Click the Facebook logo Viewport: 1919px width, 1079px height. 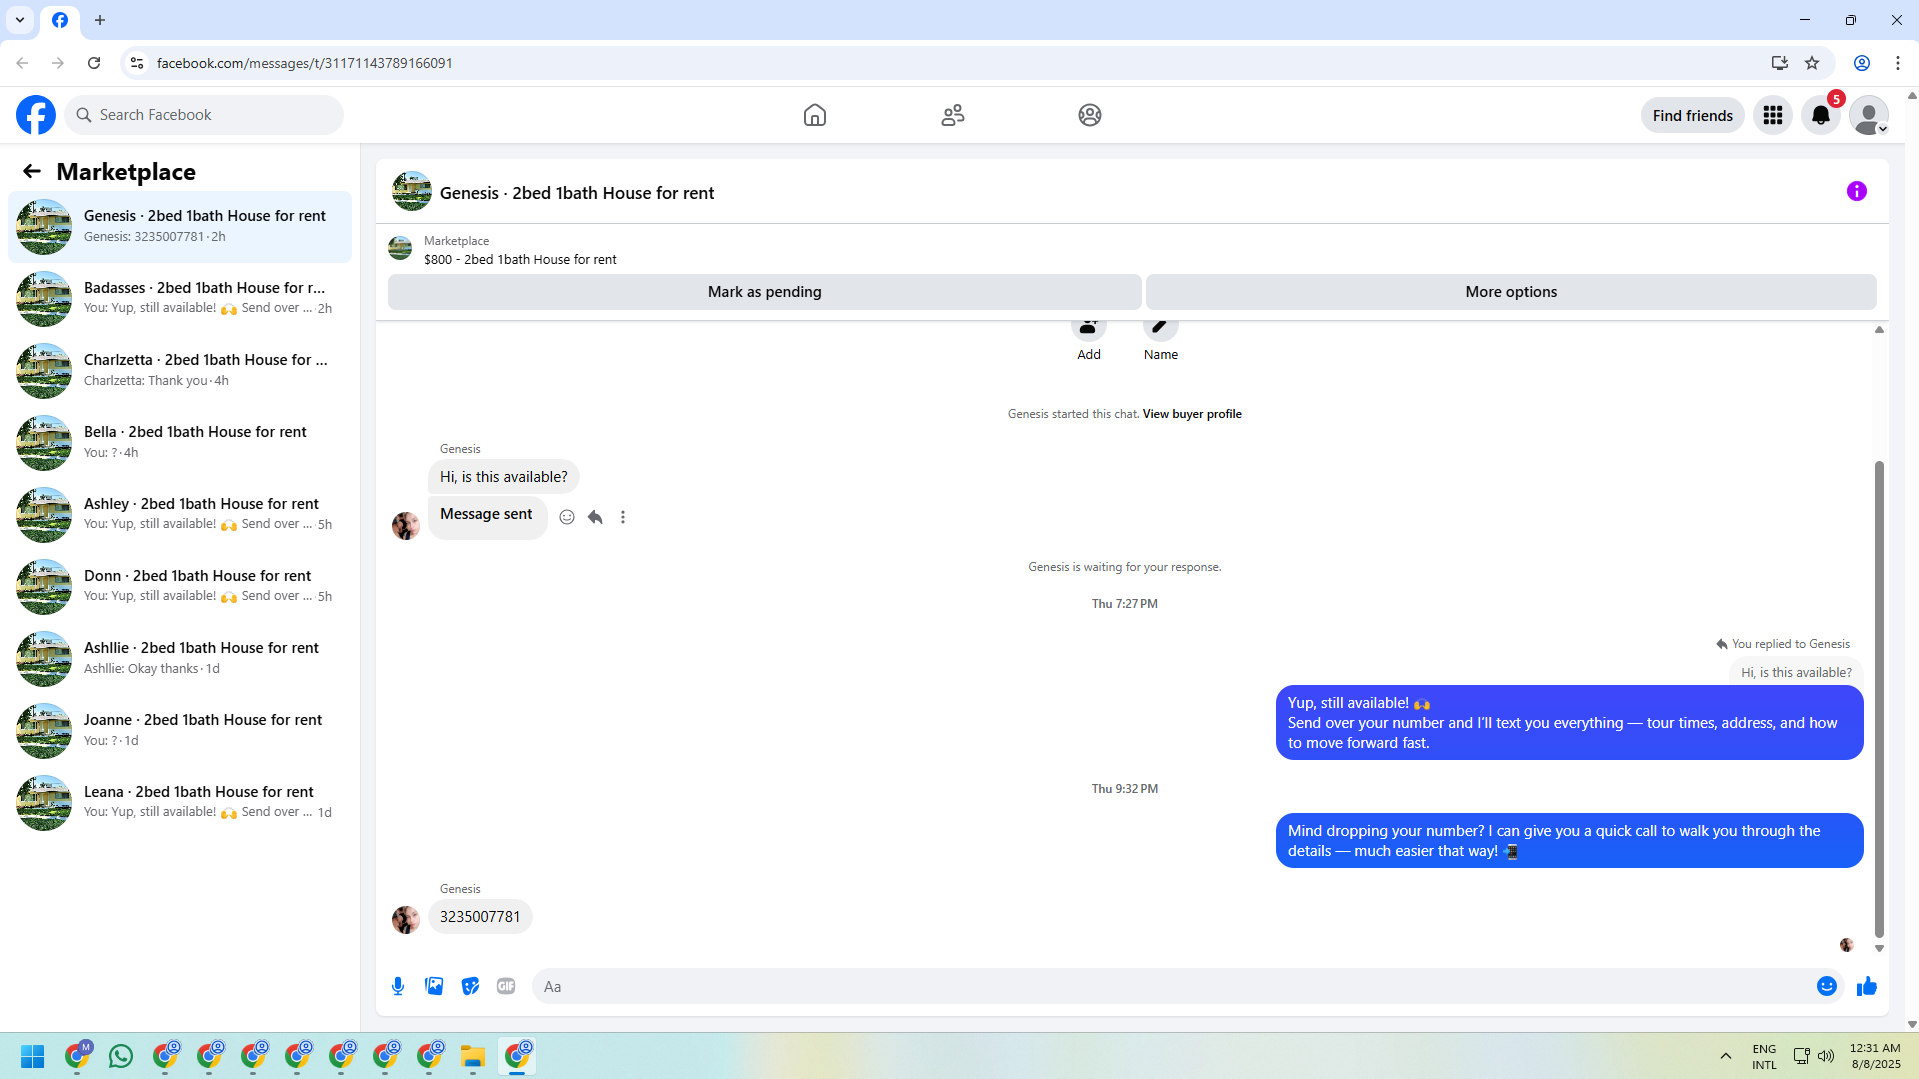click(x=36, y=115)
